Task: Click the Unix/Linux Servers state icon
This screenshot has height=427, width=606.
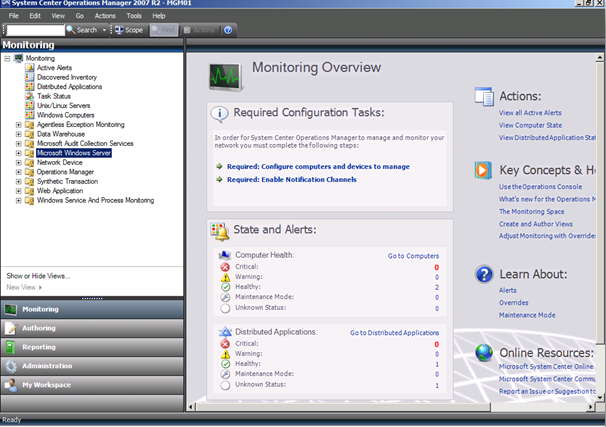Action: (x=30, y=105)
